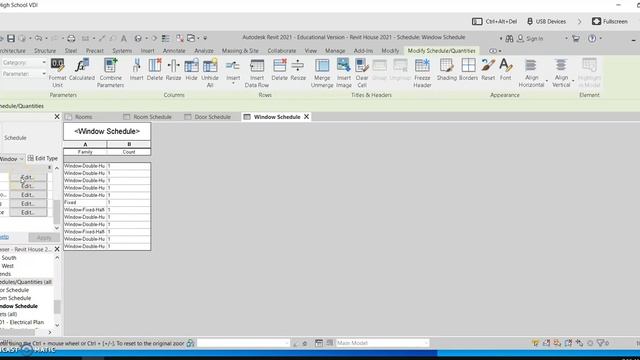Delete the selected column
The height and width of the screenshot is (360, 640).
point(155,69)
